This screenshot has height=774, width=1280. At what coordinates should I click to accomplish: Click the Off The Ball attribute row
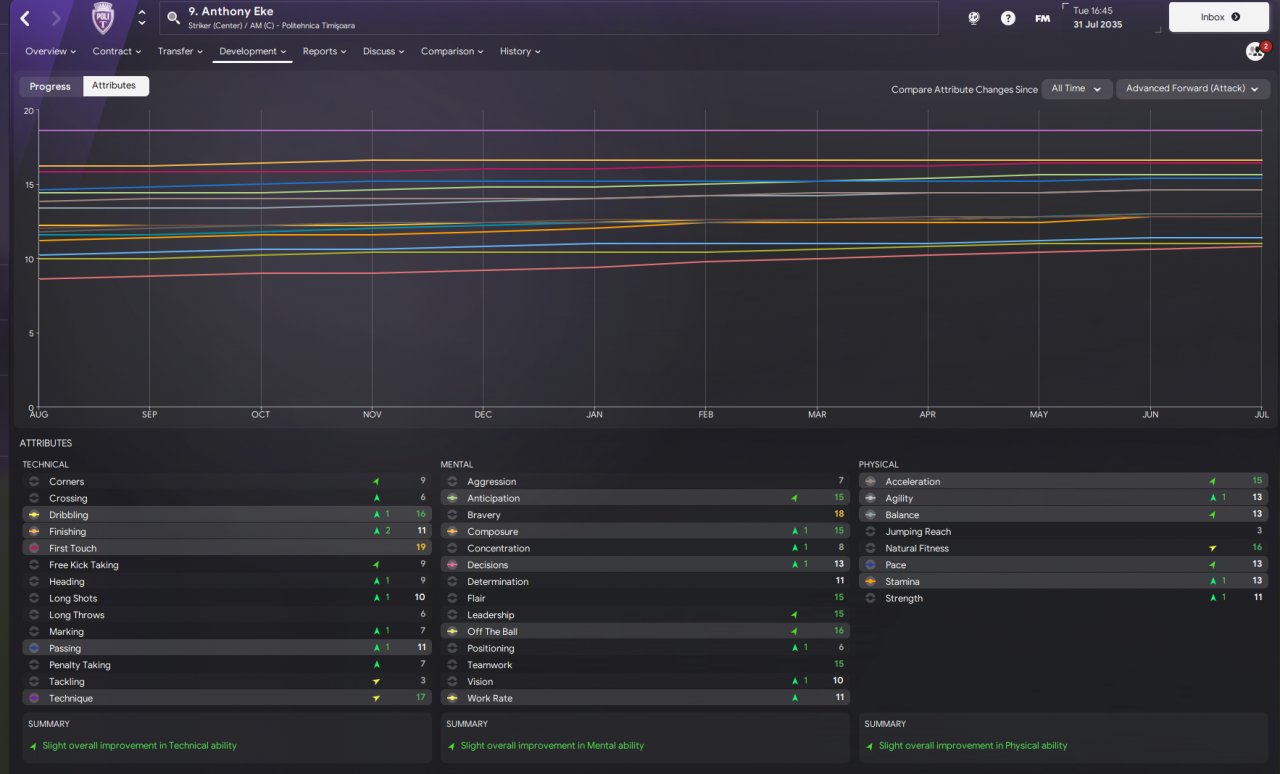tap(645, 631)
